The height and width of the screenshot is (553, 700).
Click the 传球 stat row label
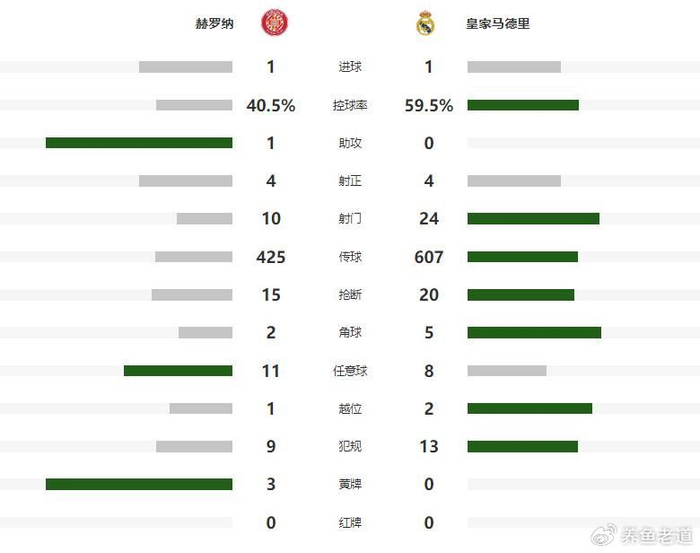(x=350, y=257)
